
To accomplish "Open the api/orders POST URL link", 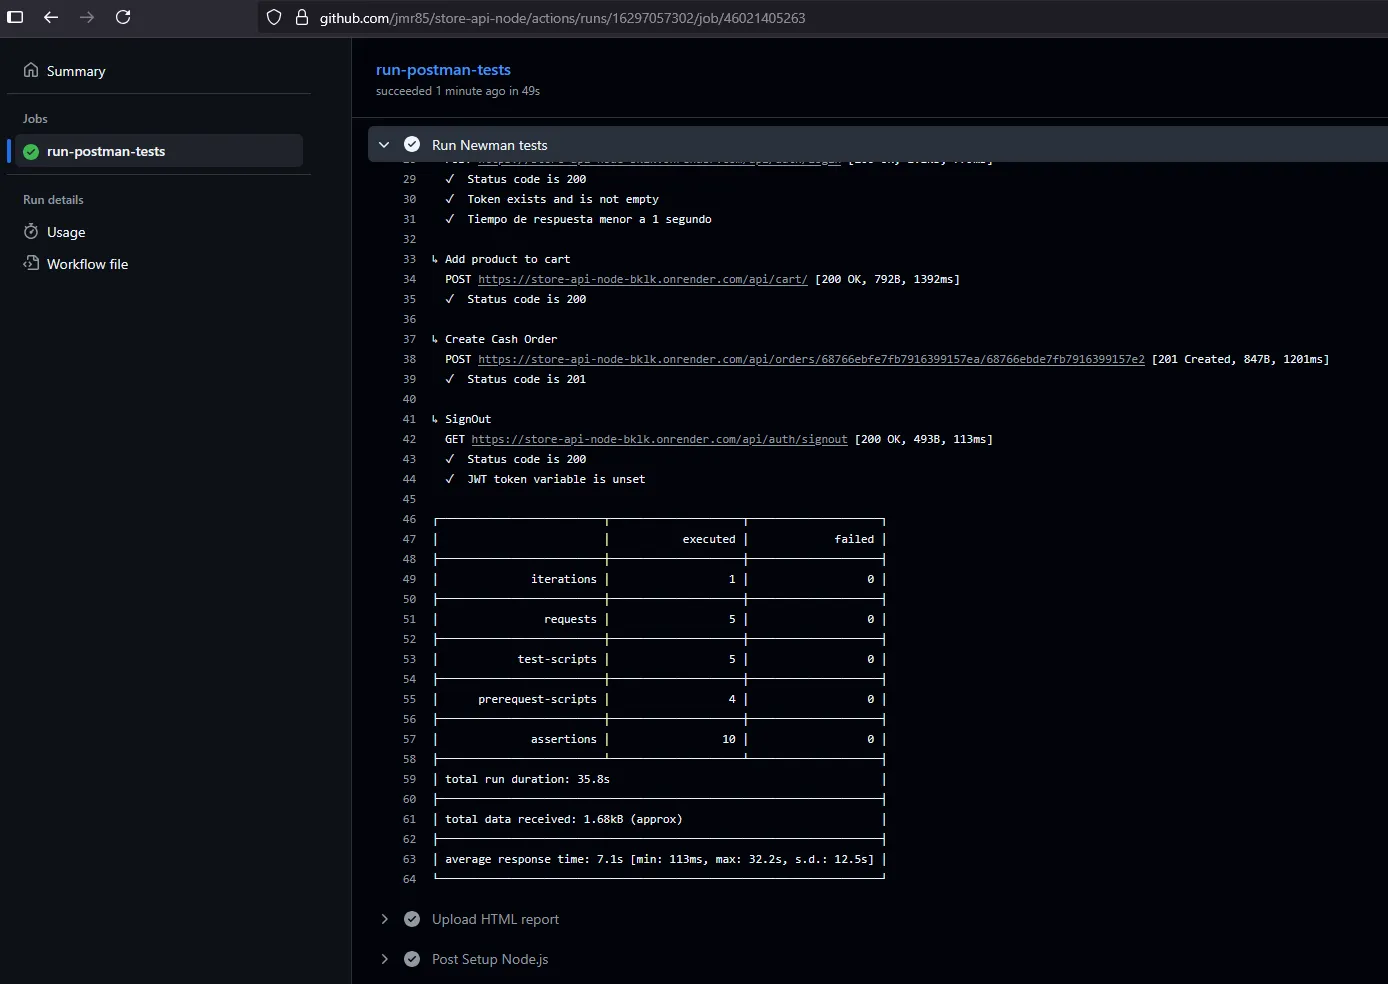I will (811, 359).
